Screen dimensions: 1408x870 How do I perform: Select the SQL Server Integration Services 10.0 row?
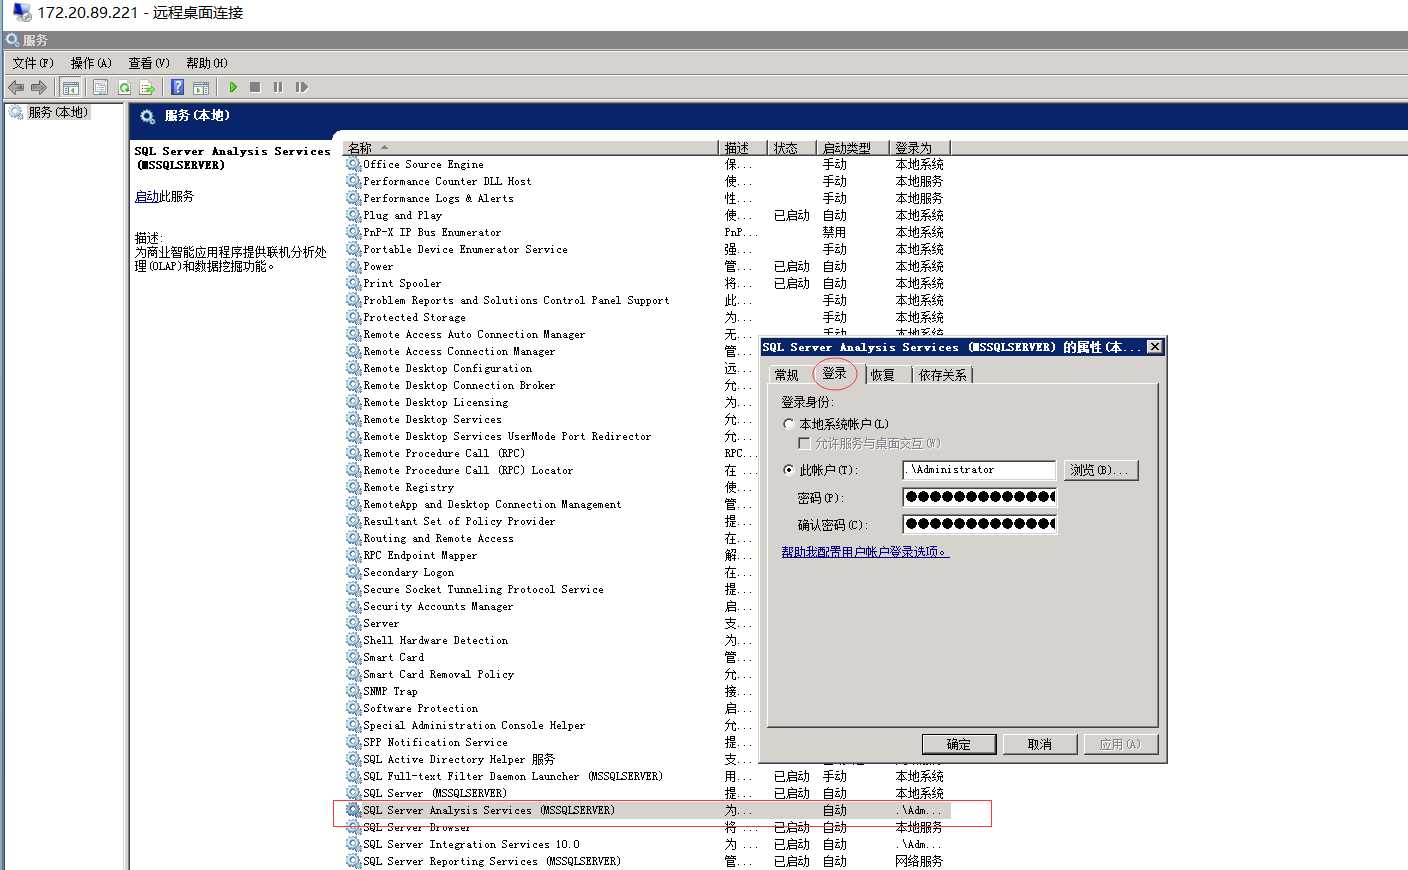coord(647,844)
